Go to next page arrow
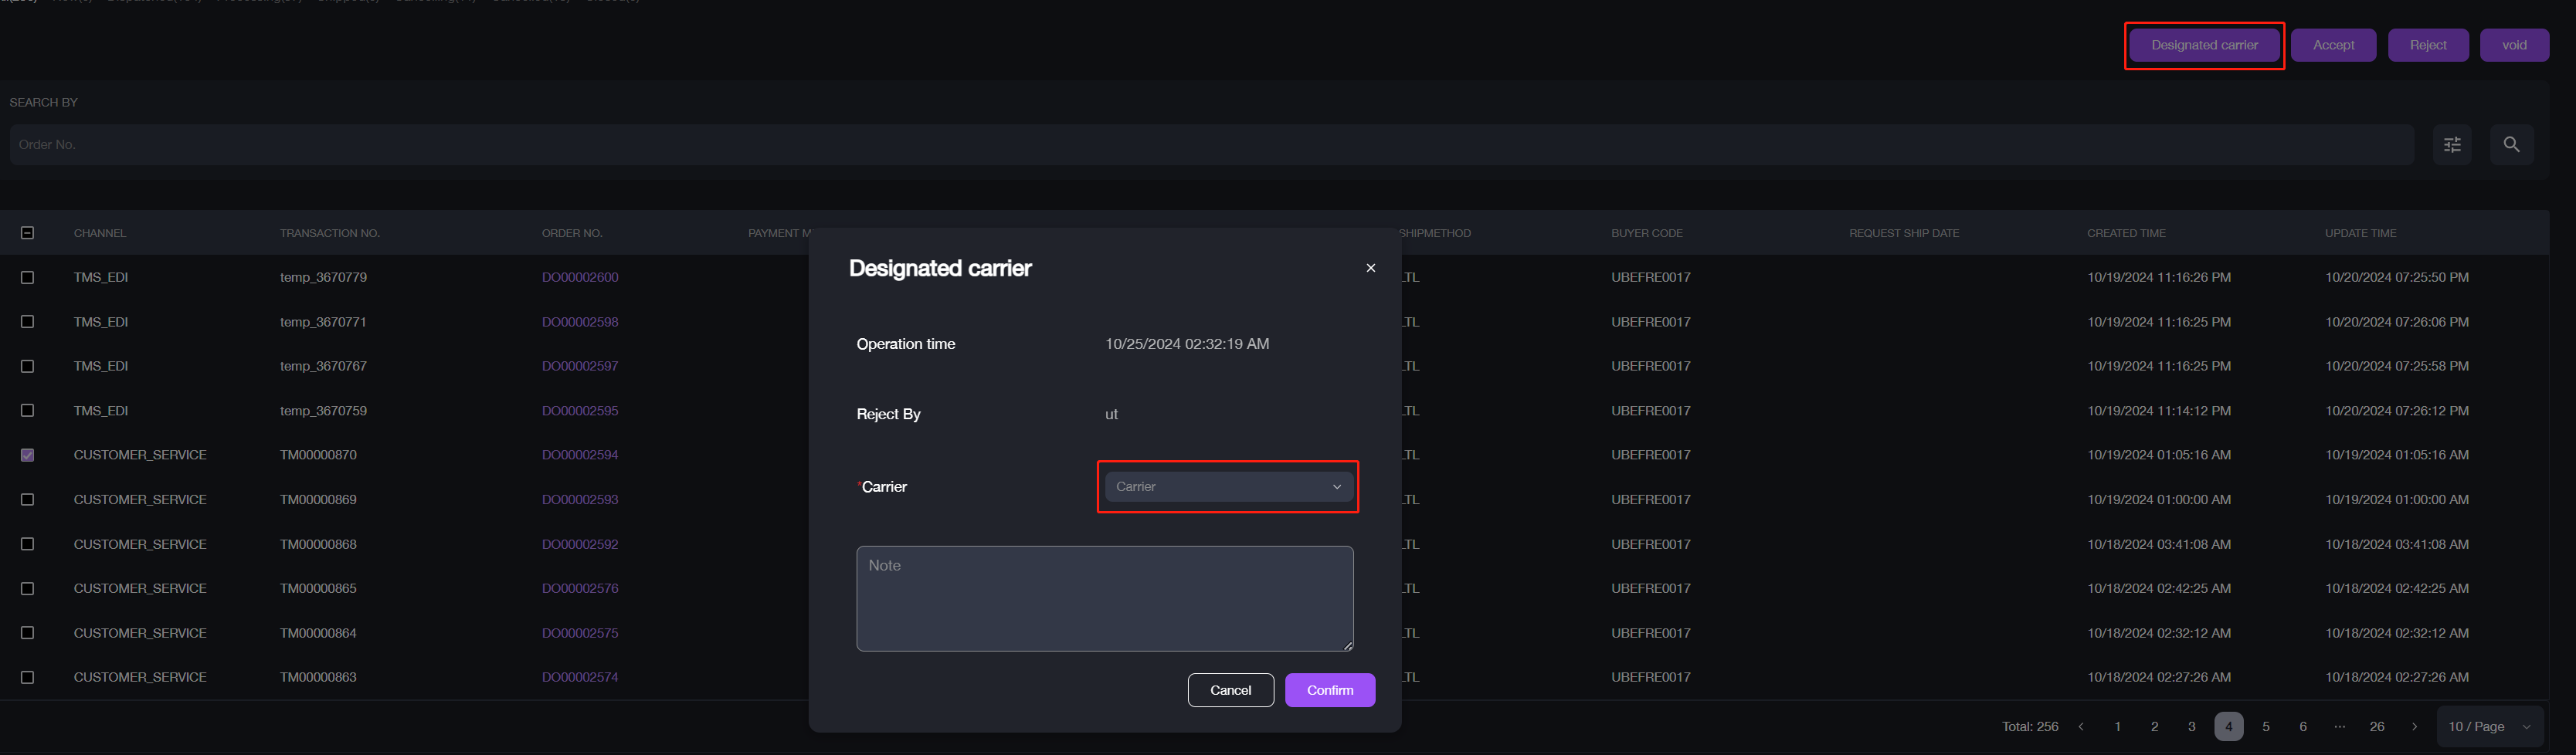The width and height of the screenshot is (2576, 755). pos(2414,727)
